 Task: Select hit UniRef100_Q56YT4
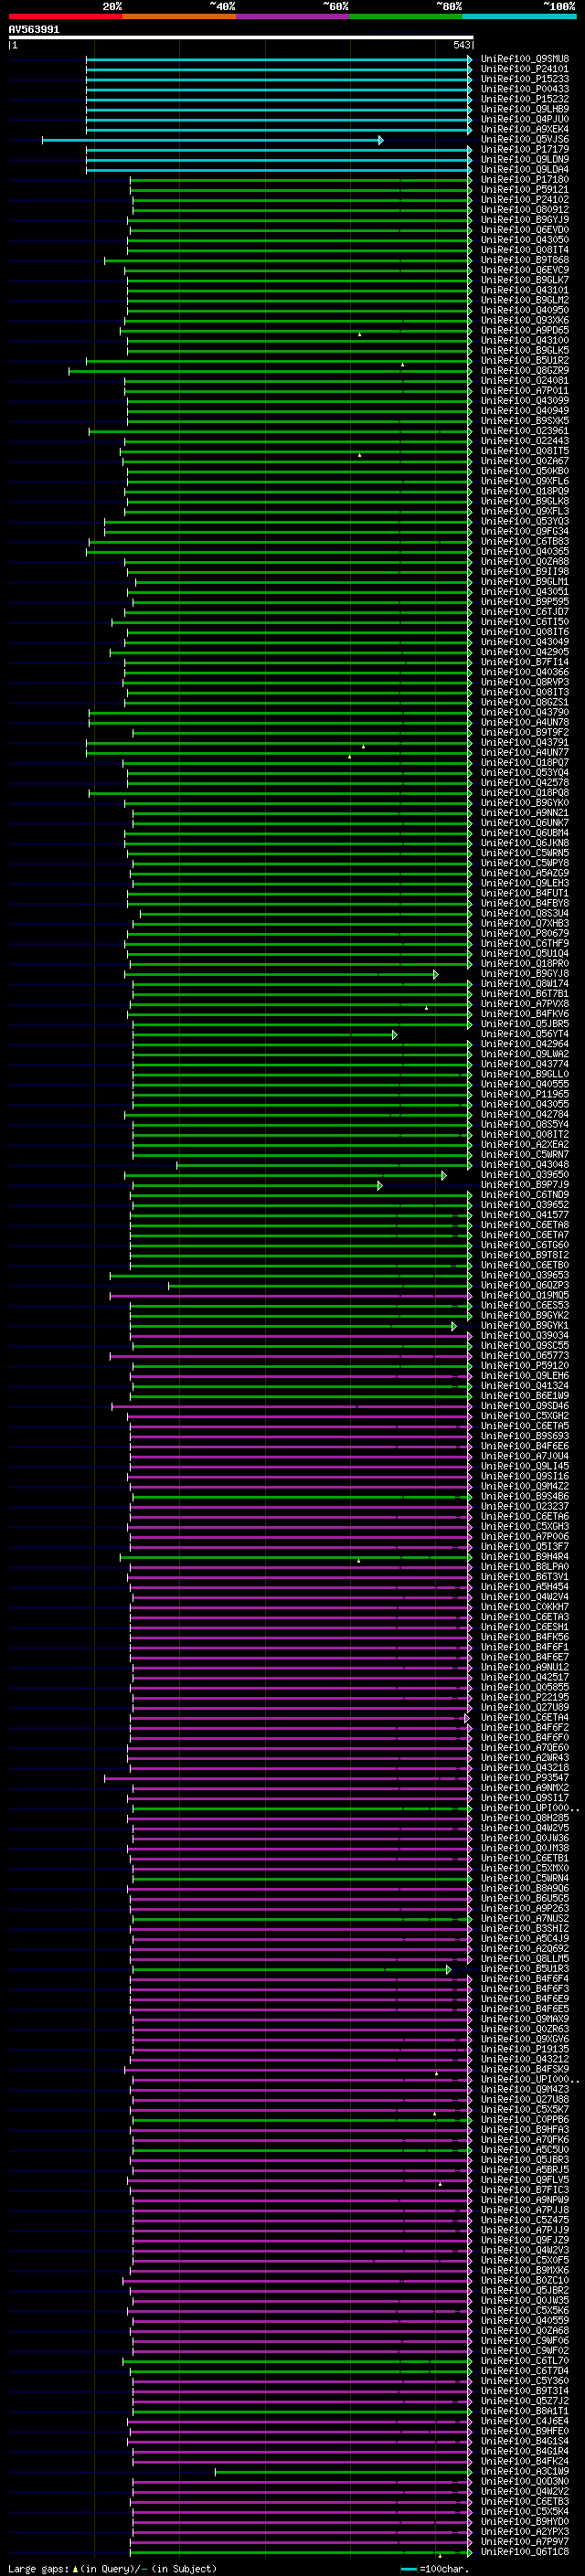[x=524, y=1034]
